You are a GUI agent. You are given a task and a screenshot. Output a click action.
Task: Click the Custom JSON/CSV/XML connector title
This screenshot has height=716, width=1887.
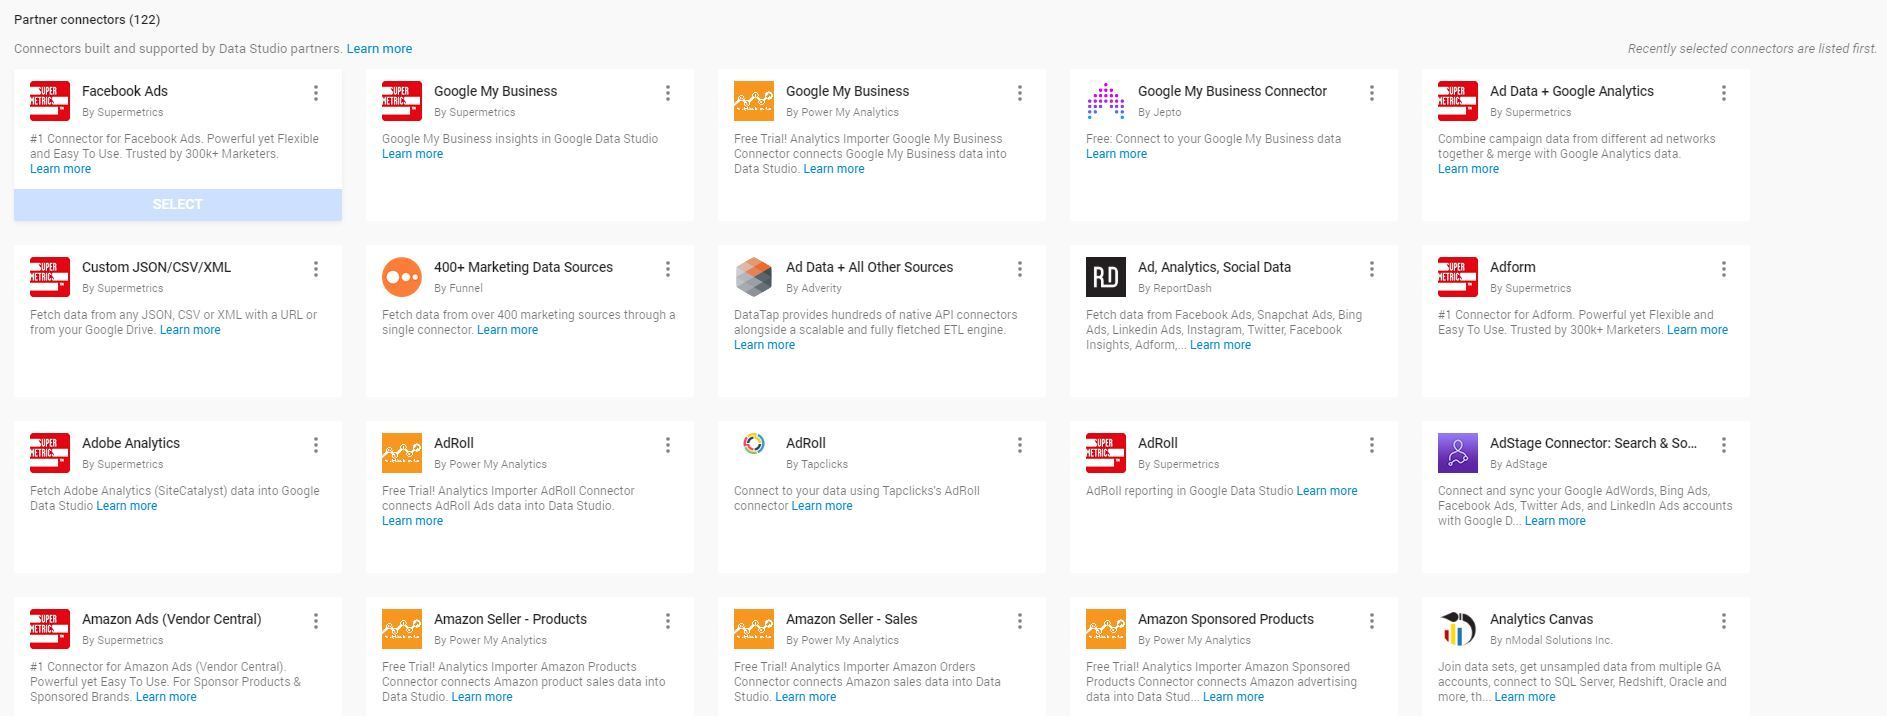point(156,267)
